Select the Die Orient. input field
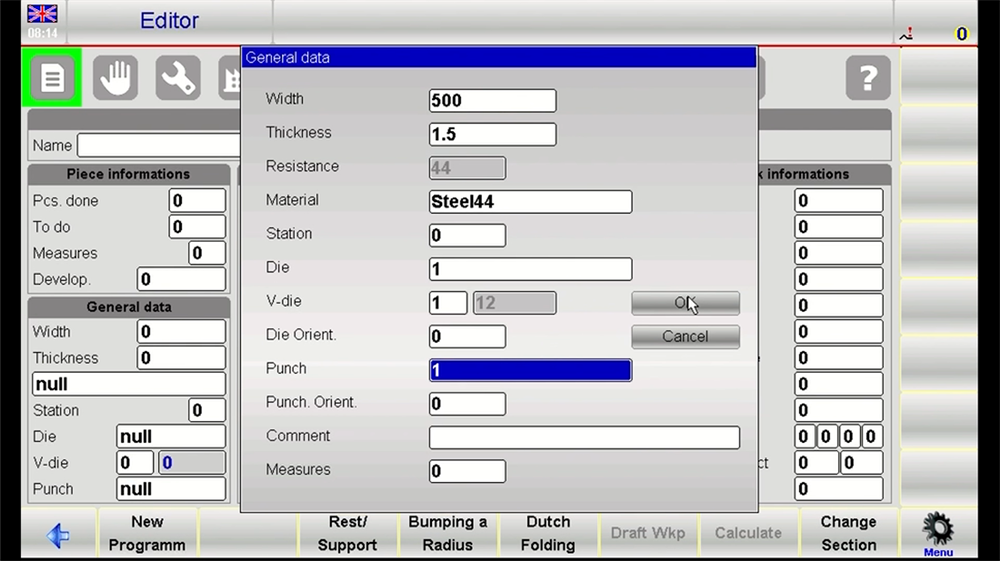The width and height of the screenshot is (1000, 561). (467, 336)
